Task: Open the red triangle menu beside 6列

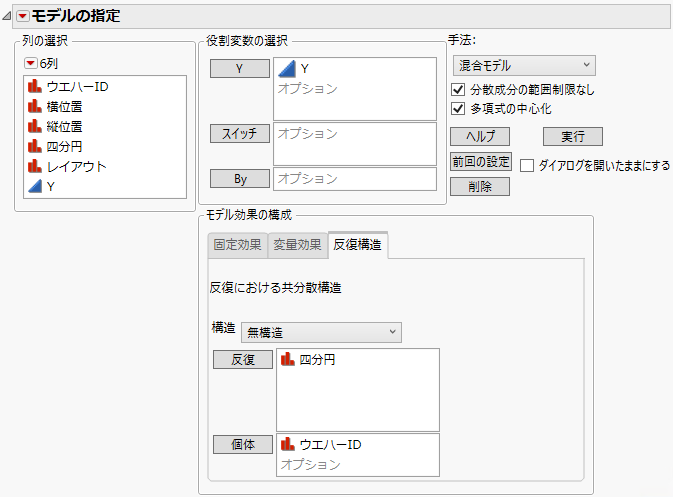Action: coord(30,63)
